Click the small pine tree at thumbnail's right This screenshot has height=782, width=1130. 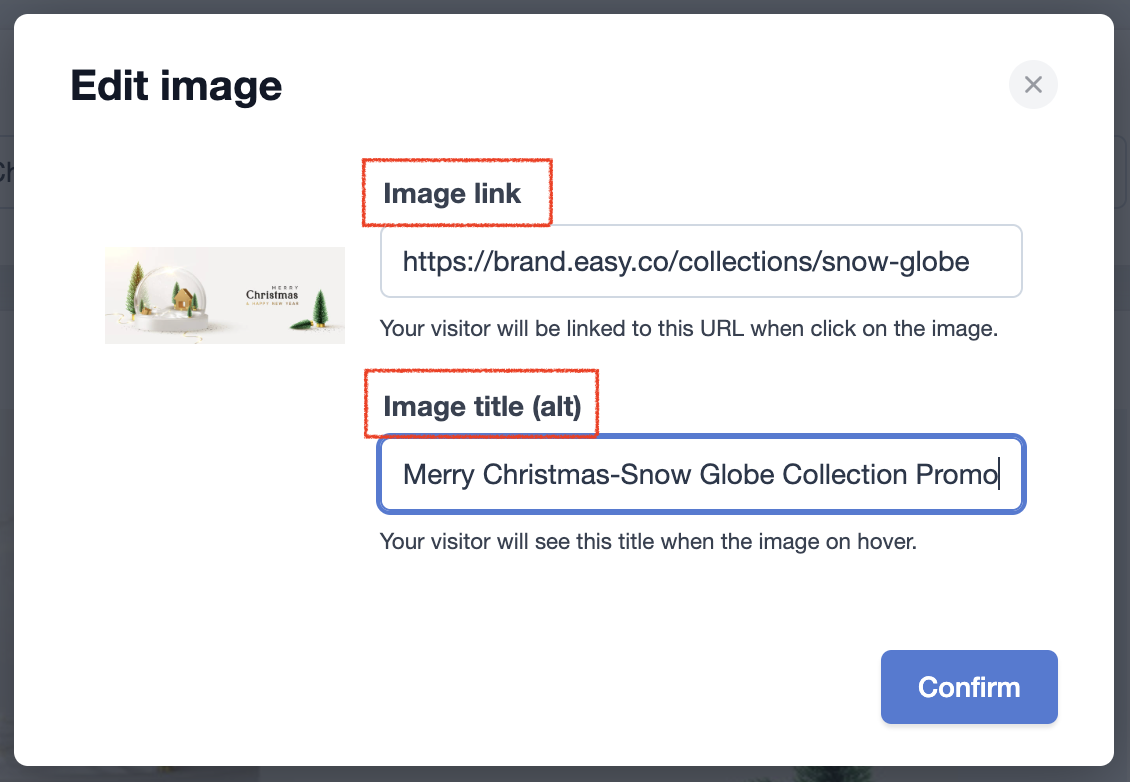(x=319, y=309)
